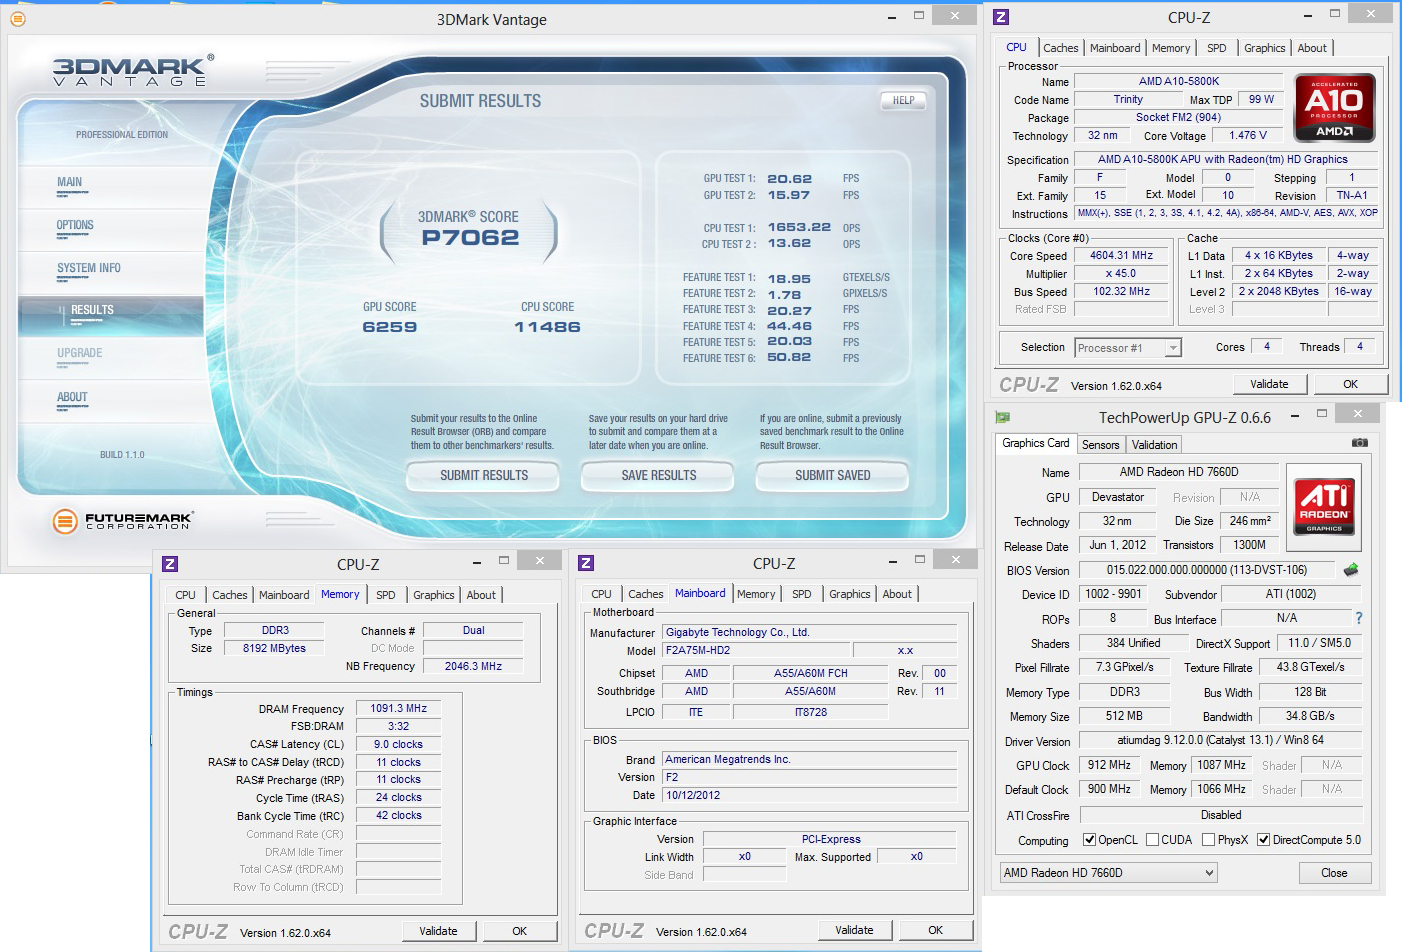Toggle the OpenCL checkbox

[1090, 840]
